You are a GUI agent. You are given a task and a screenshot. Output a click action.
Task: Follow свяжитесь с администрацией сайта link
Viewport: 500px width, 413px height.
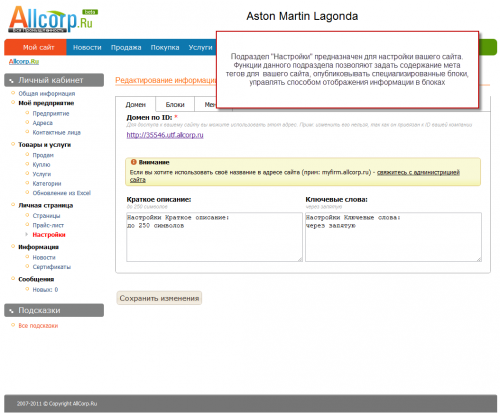[x=418, y=172]
